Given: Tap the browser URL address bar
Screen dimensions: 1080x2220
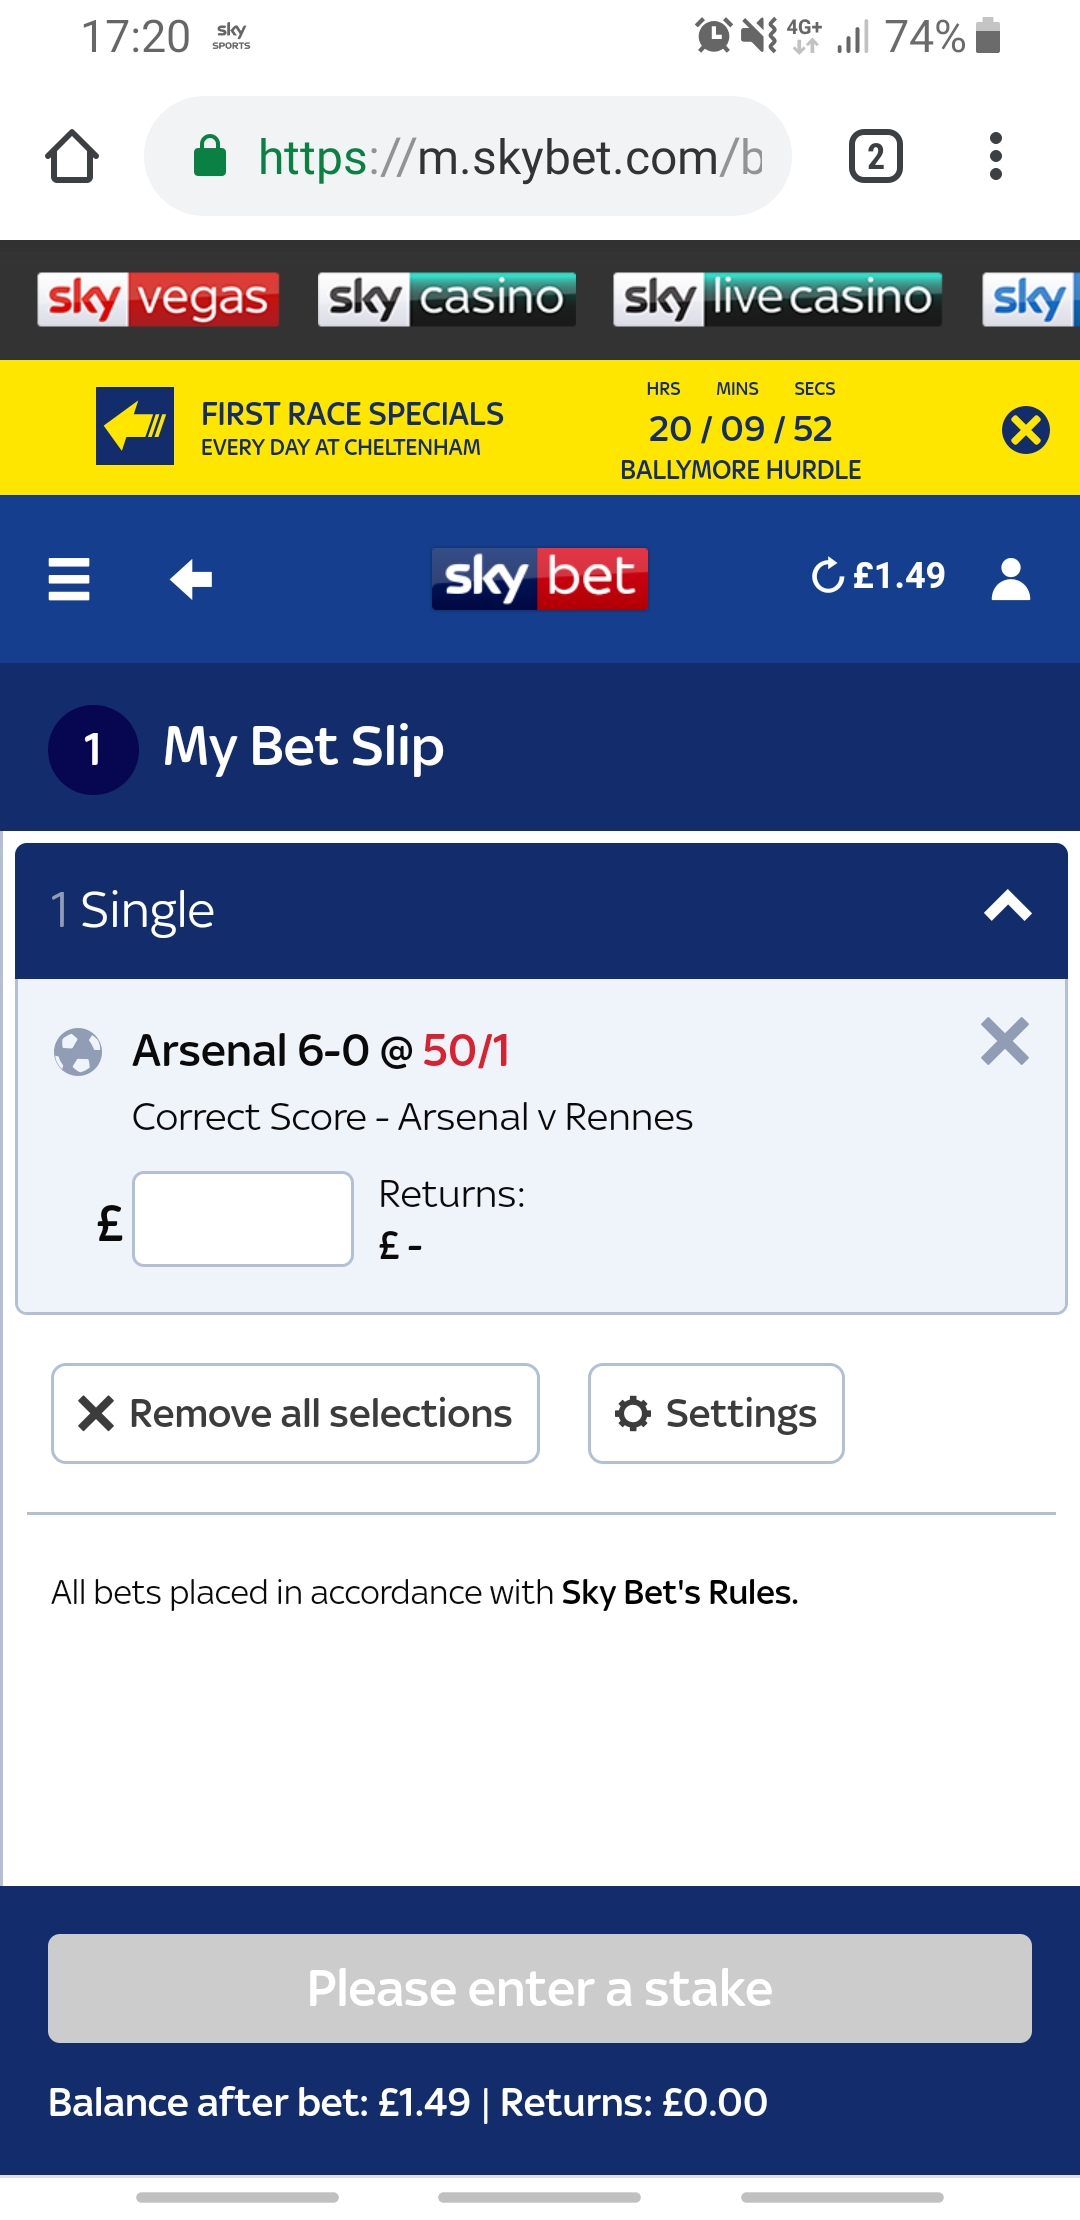Looking at the screenshot, I should tap(468, 157).
